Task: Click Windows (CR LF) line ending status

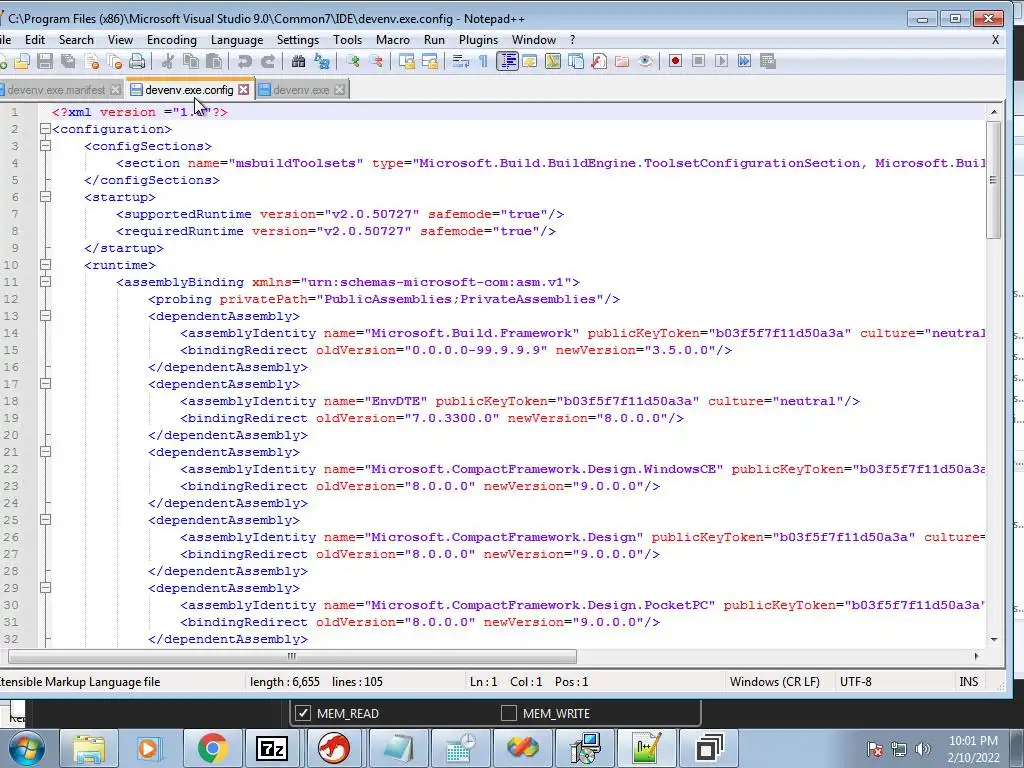Action: [775, 682]
